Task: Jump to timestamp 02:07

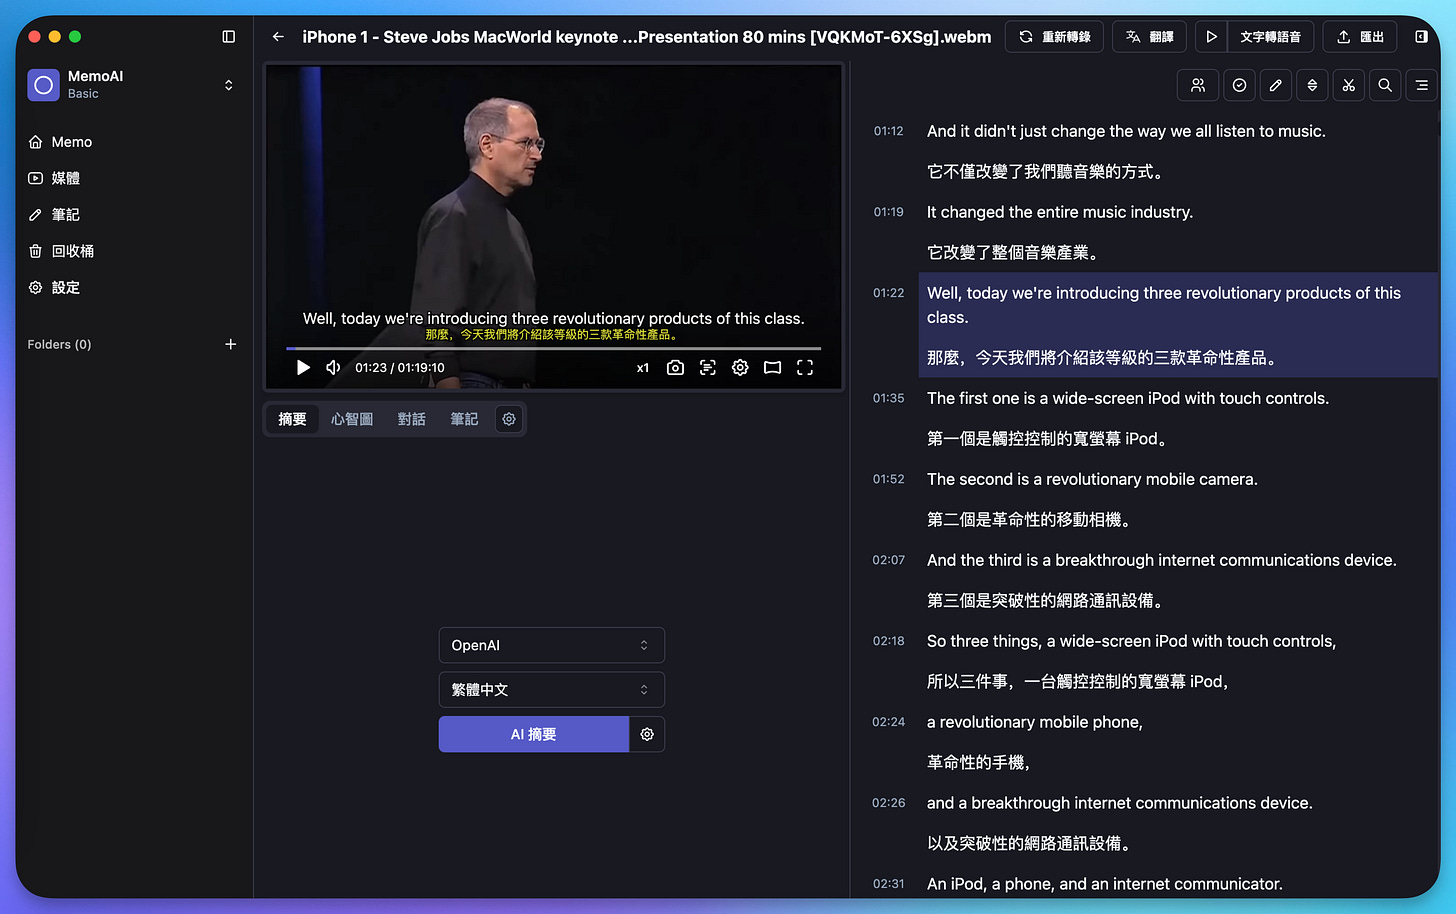Action: (x=888, y=560)
